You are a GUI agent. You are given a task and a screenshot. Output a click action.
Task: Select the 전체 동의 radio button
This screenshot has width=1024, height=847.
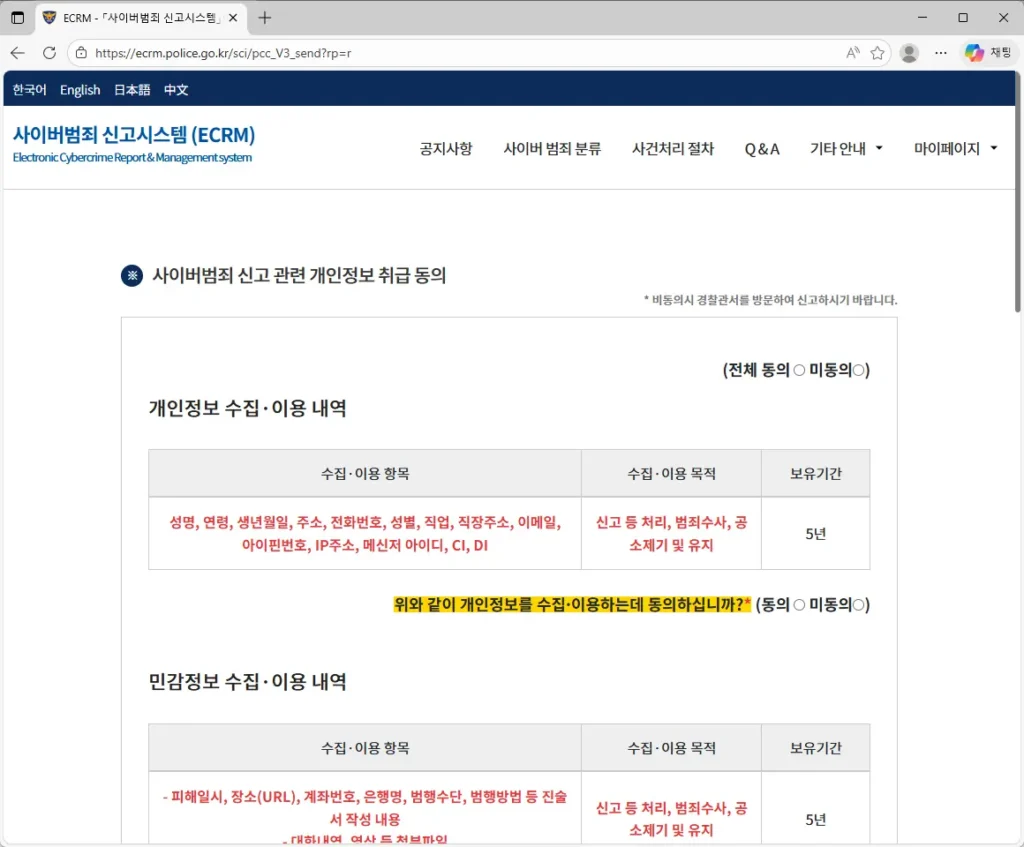[x=800, y=369]
